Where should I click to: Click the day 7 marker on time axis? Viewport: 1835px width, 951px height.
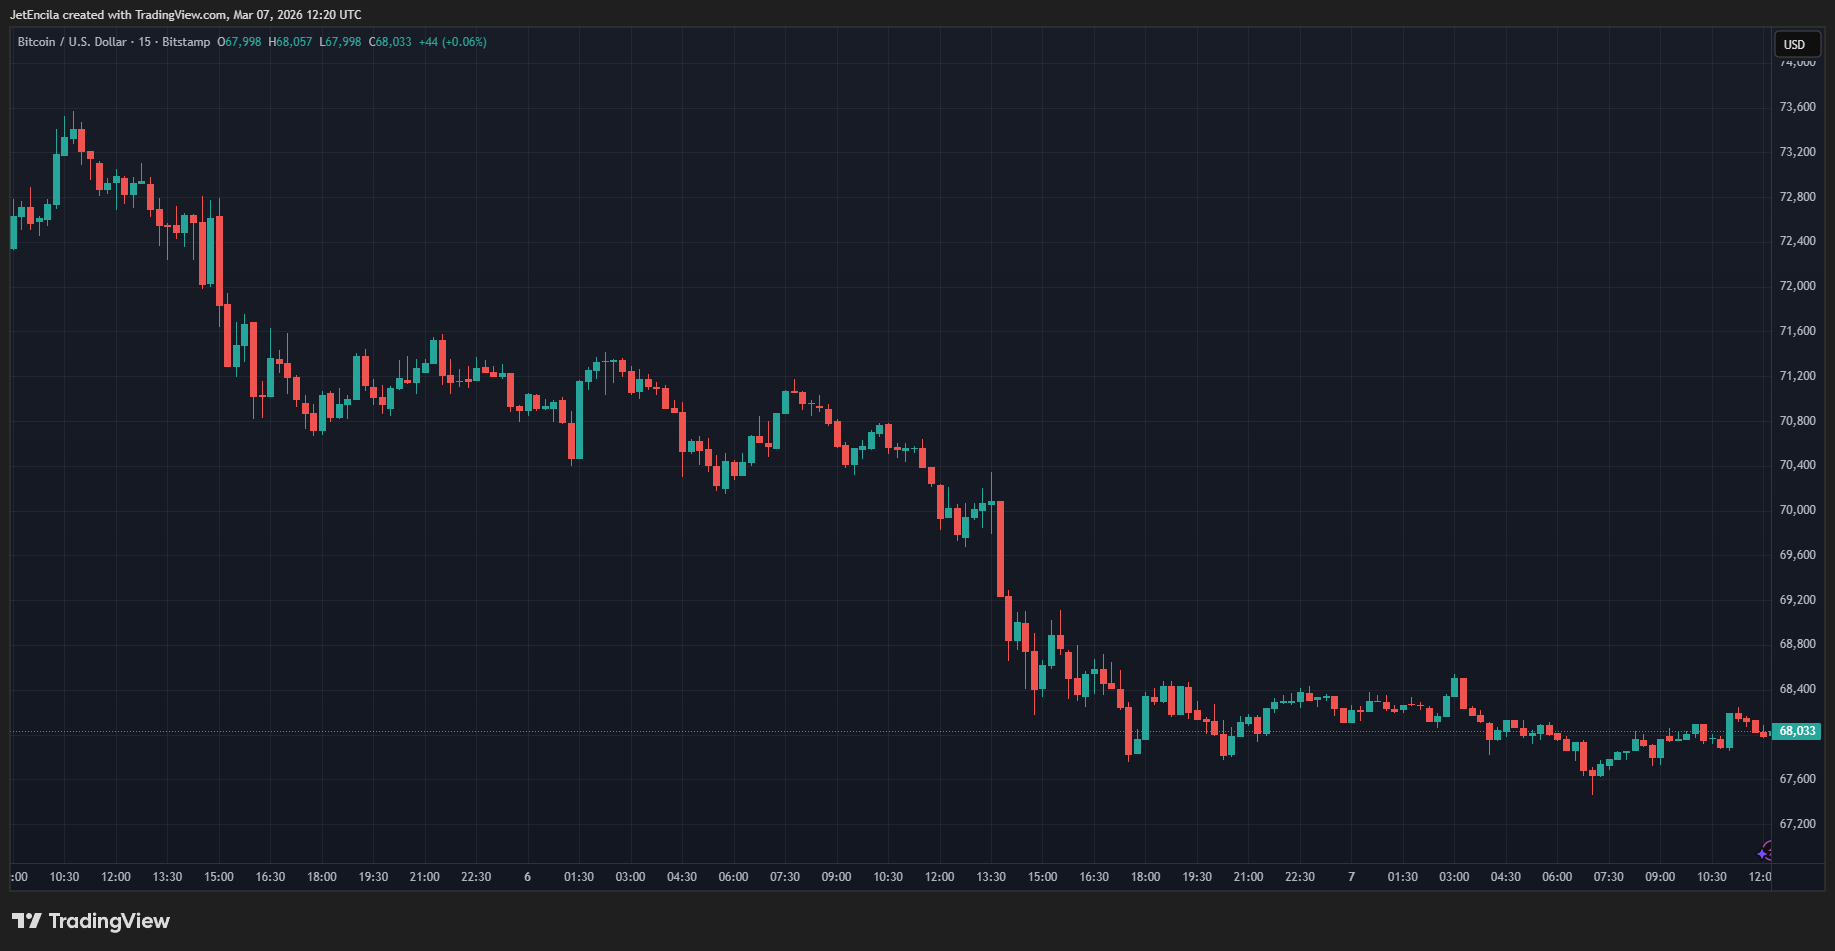click(x=1351, y=877)
